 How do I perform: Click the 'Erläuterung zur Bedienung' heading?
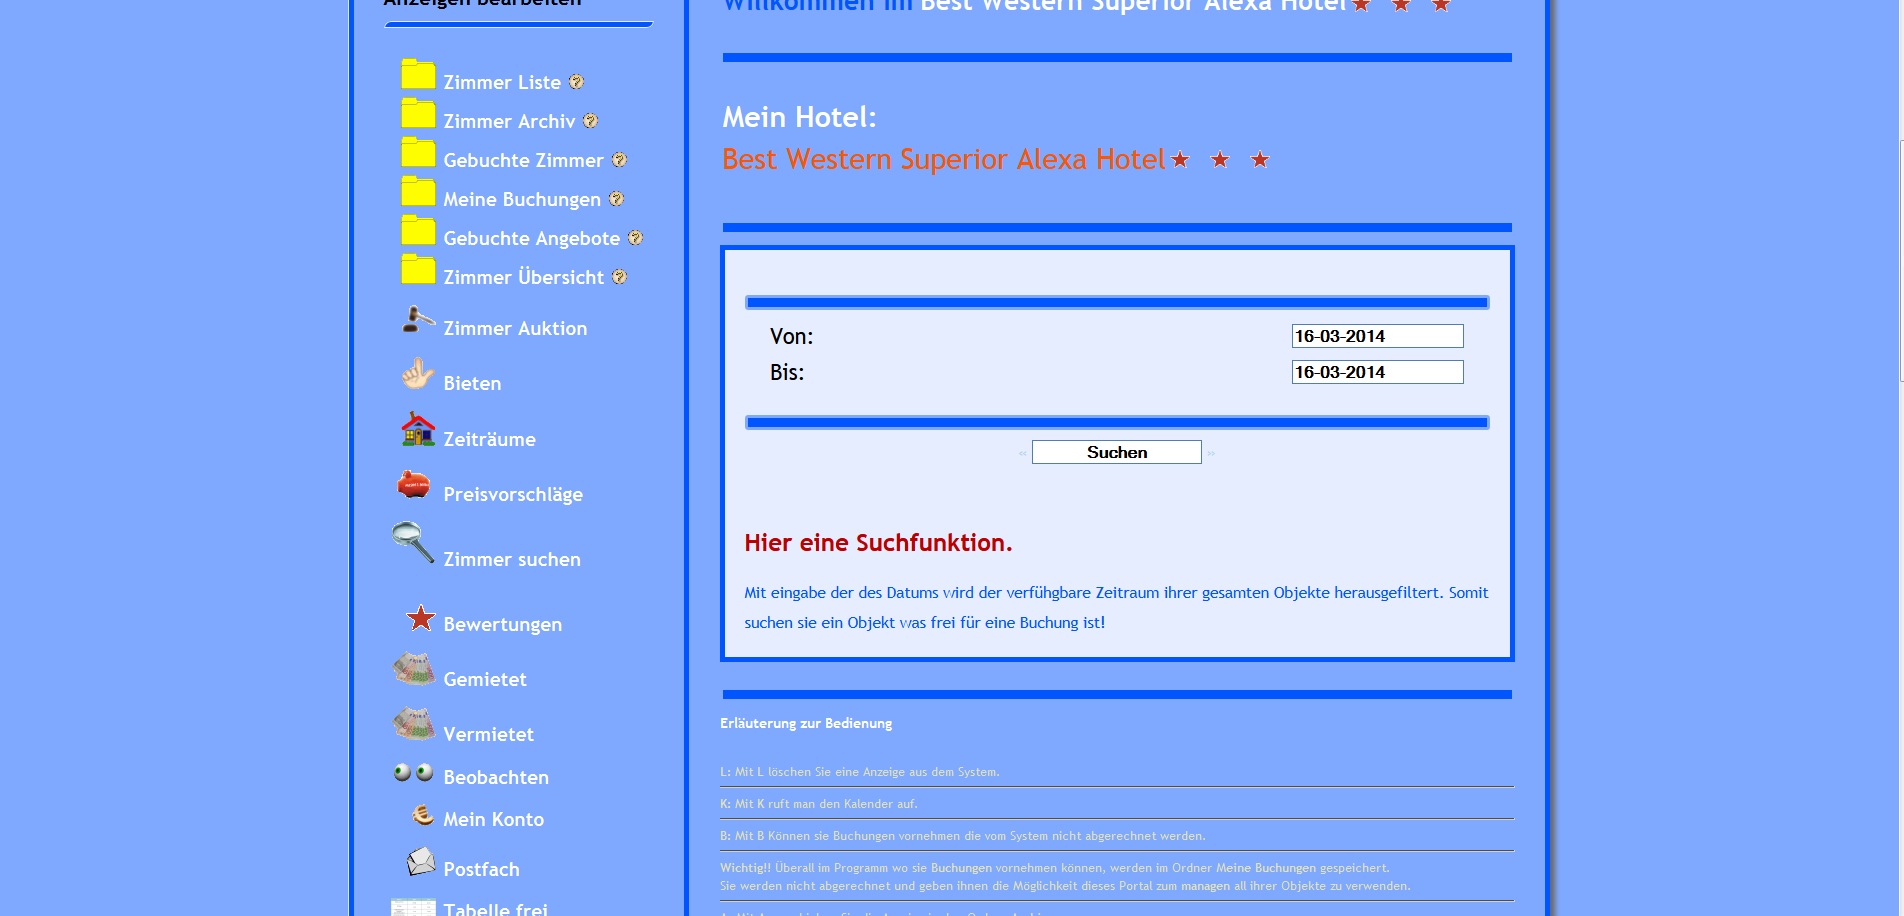point(806,723)
